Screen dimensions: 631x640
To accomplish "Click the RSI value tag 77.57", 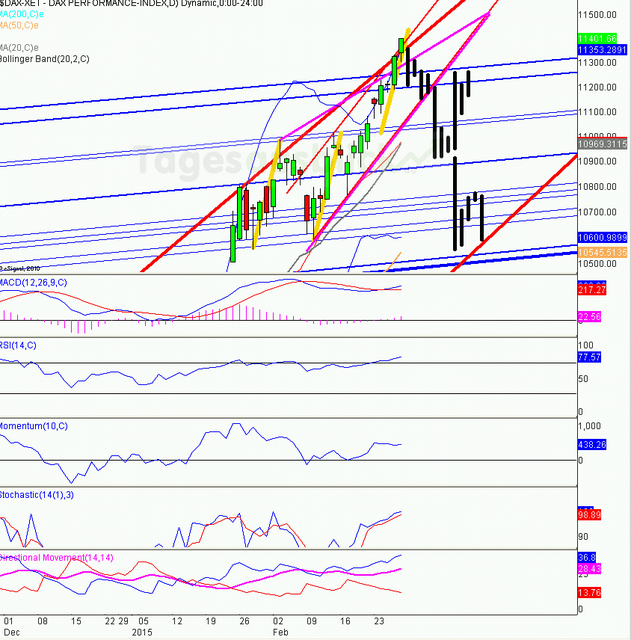I will coord(591,356).
